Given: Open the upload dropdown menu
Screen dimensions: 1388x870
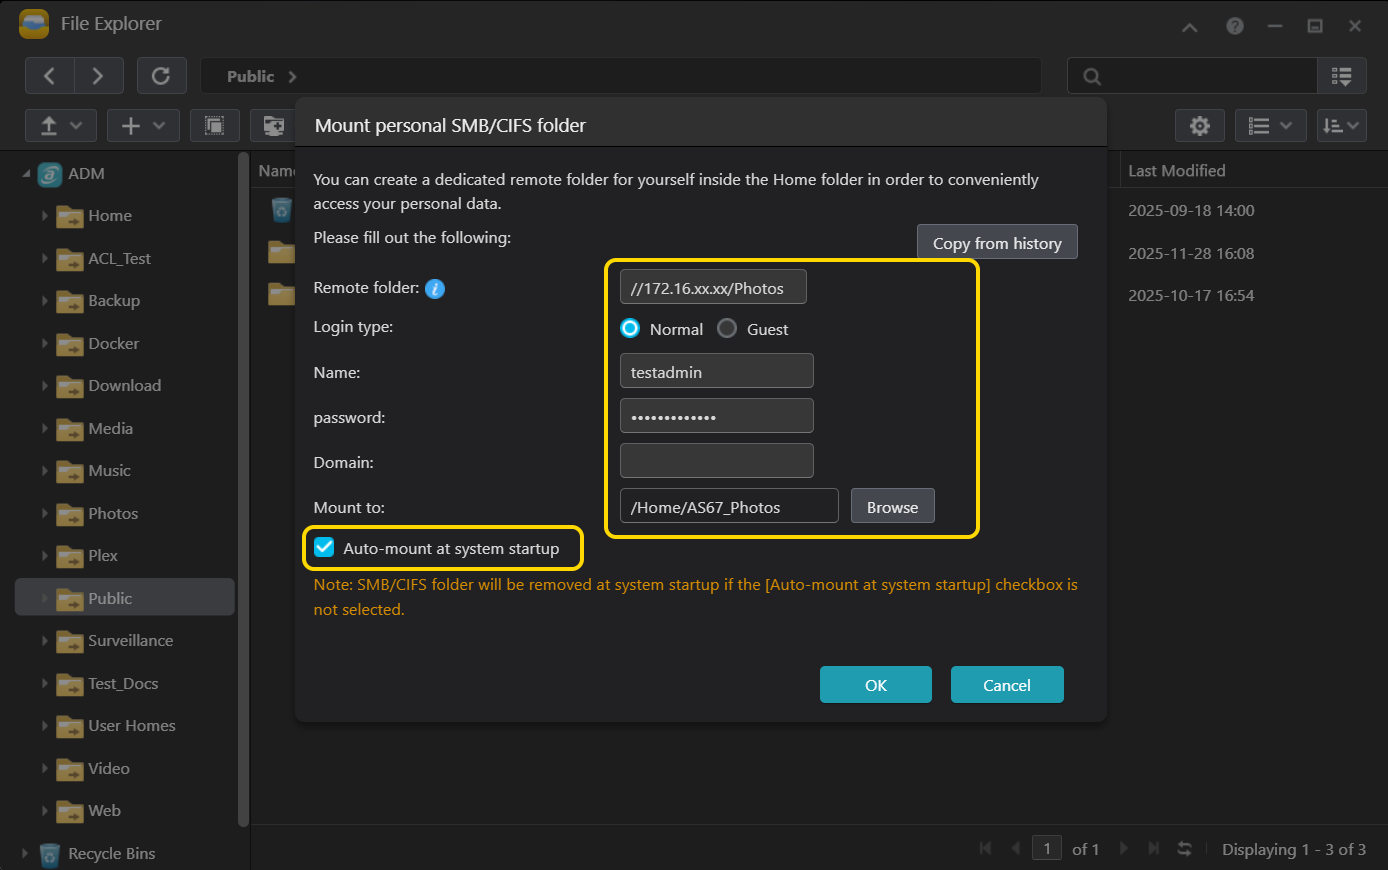Looking at the screenshot, I should (61, 126).
